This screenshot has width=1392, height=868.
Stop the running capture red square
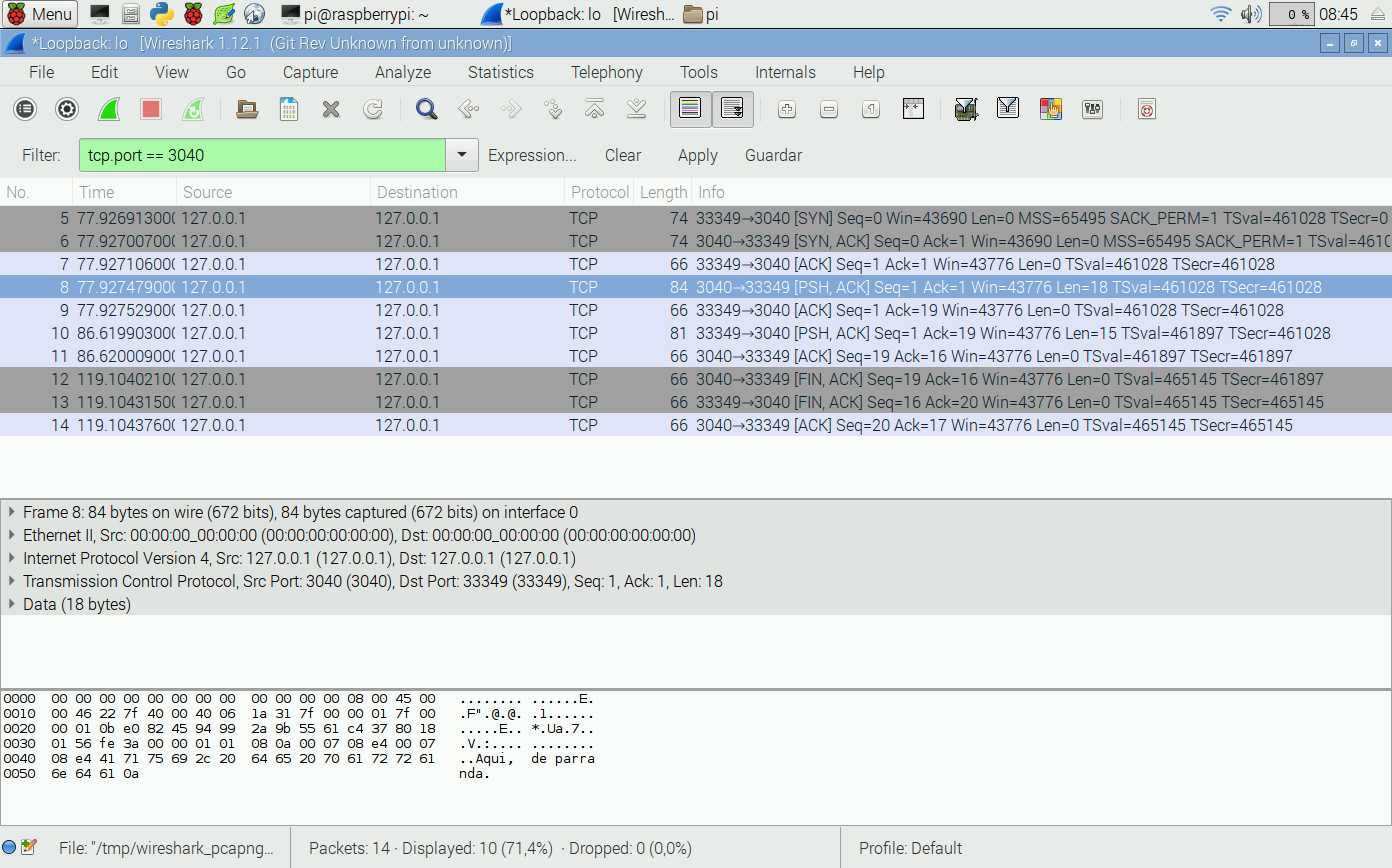(x=151, y=109)
